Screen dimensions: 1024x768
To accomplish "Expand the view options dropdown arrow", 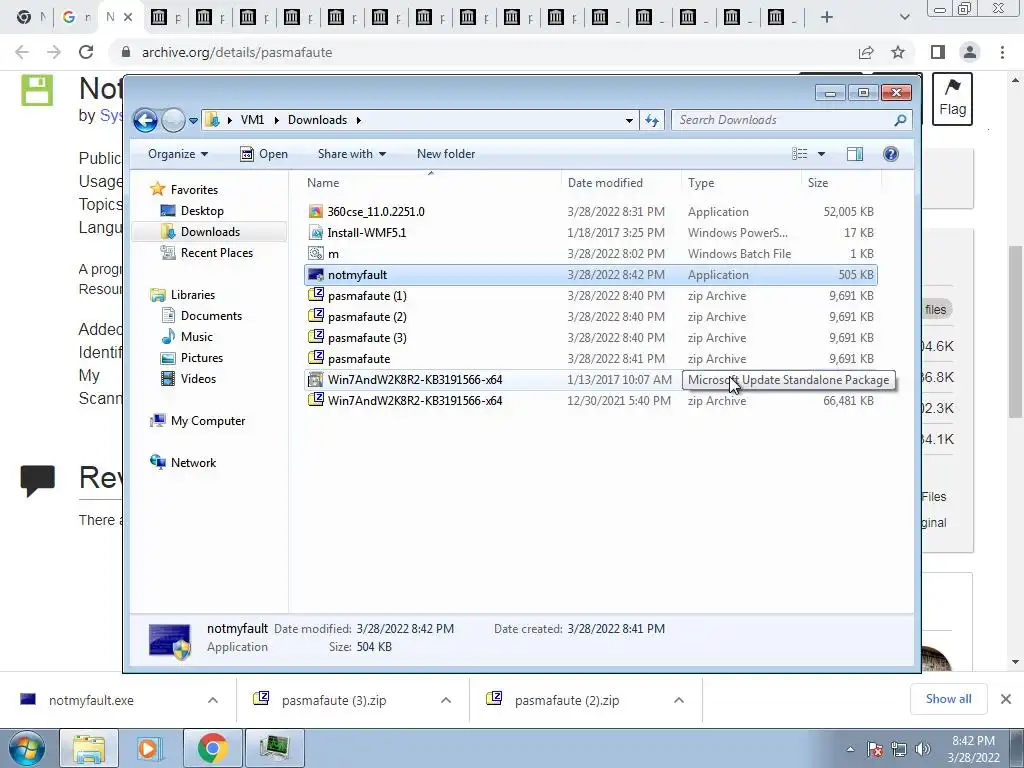I will coord(822,154).
